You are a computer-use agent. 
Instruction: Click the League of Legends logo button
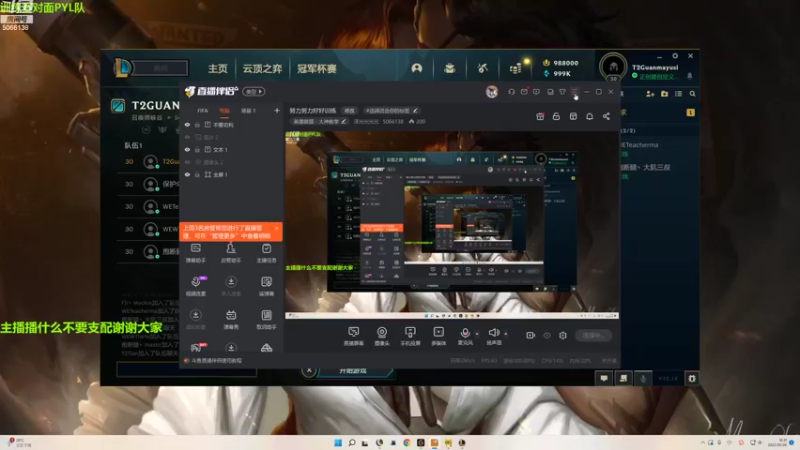(122, 68)
